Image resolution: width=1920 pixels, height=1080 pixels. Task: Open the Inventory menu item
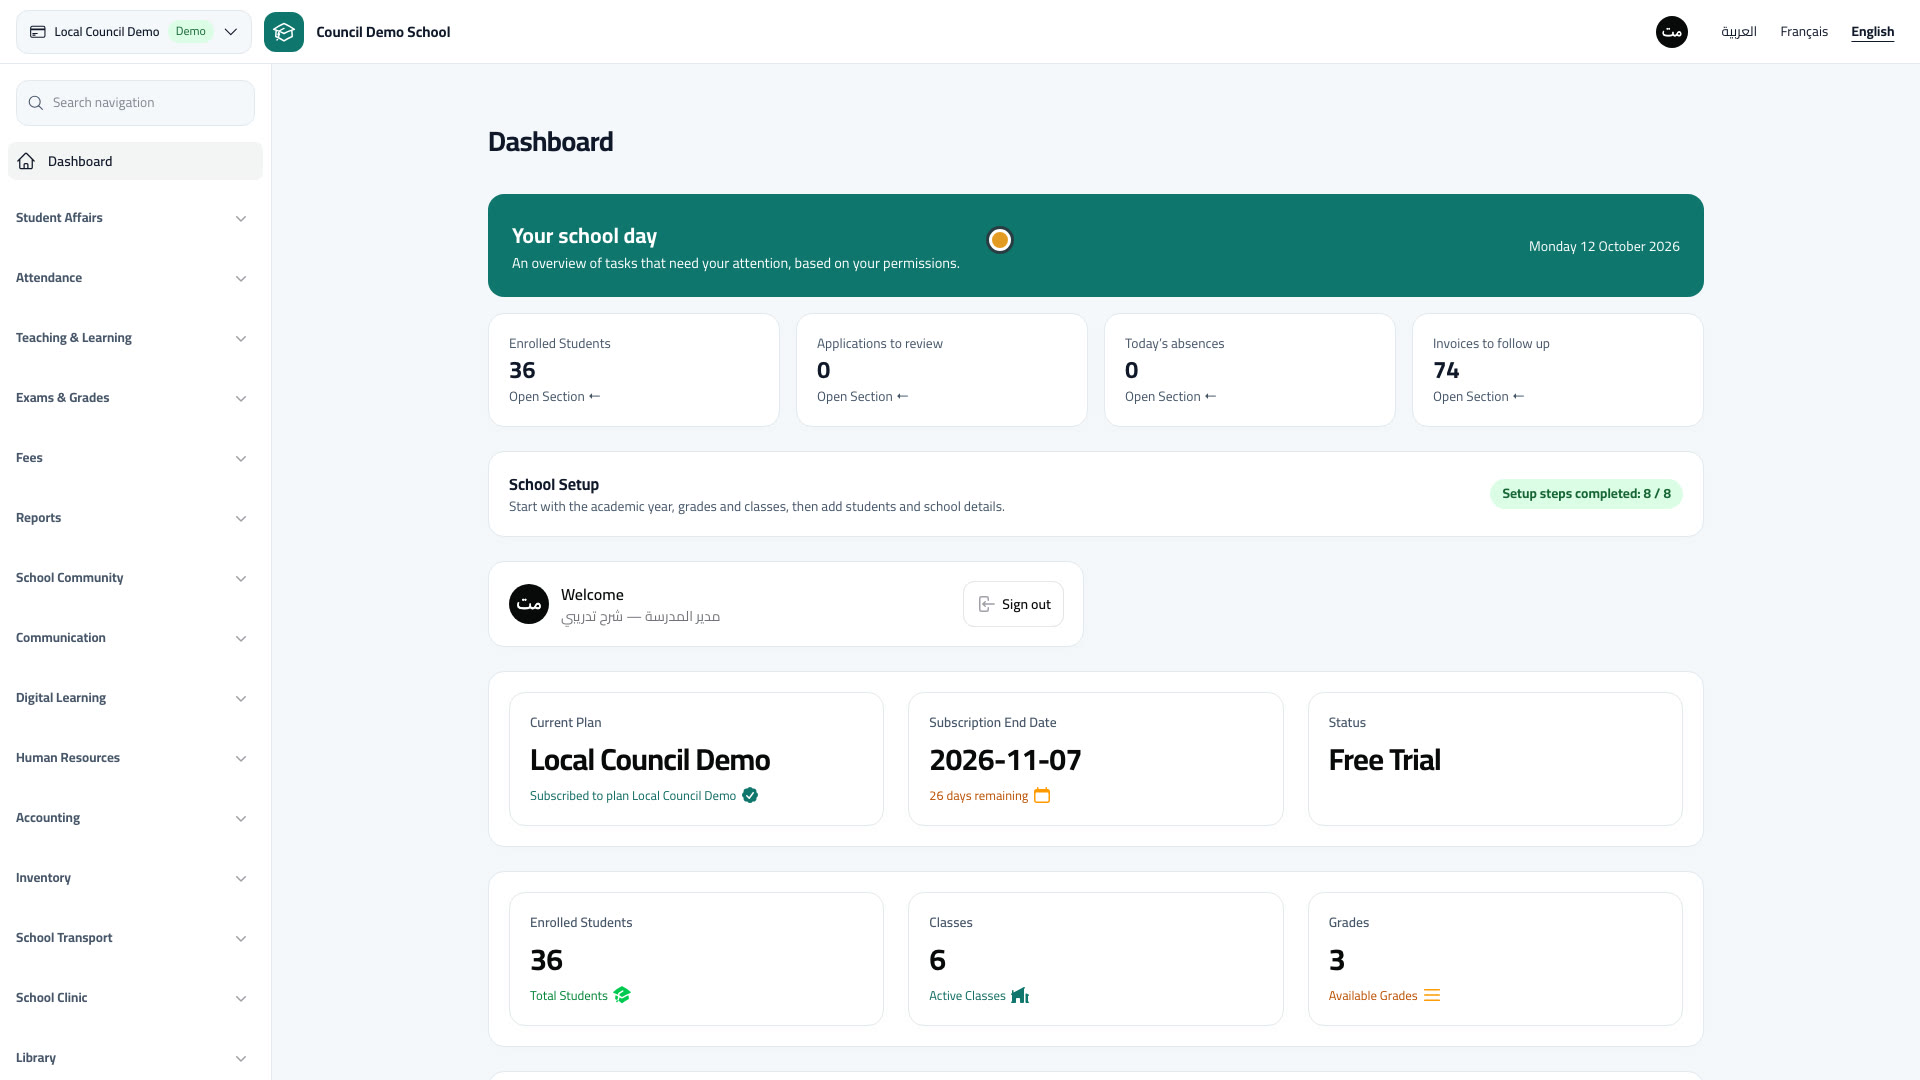(135, 878)
